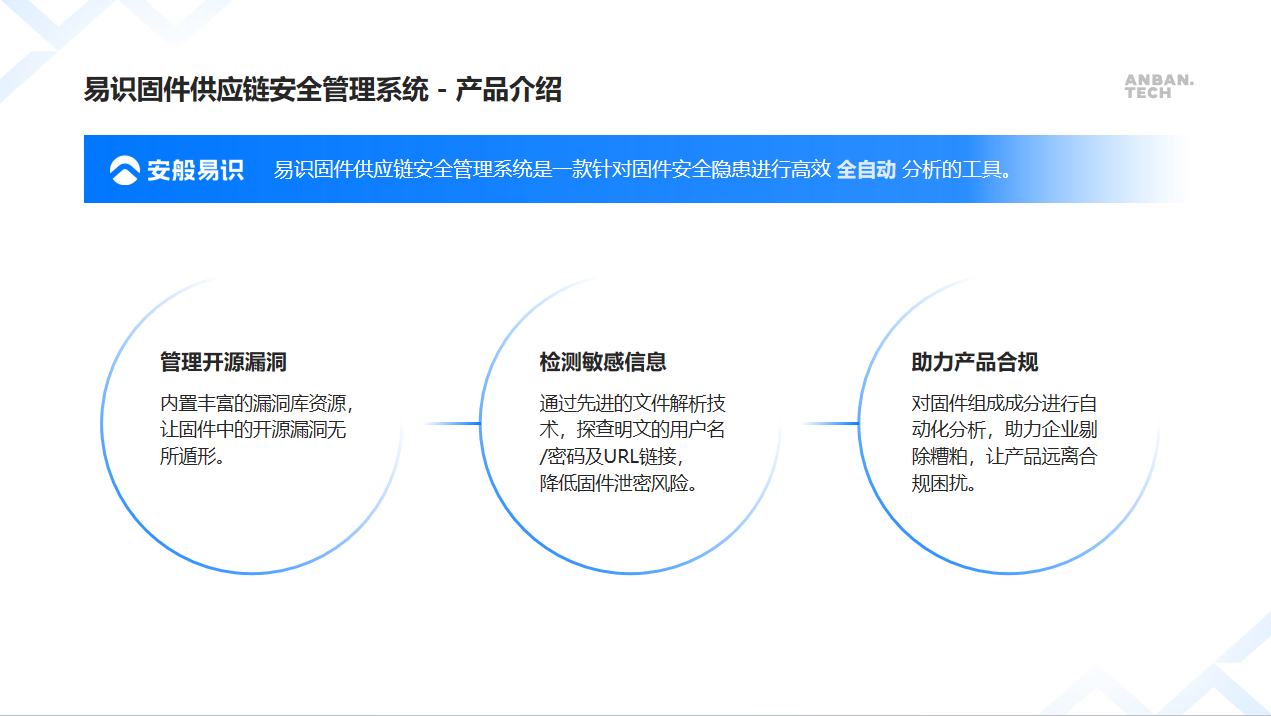
Task: Select the 安般易识 brand name text
Action: (x=196, y=170)
